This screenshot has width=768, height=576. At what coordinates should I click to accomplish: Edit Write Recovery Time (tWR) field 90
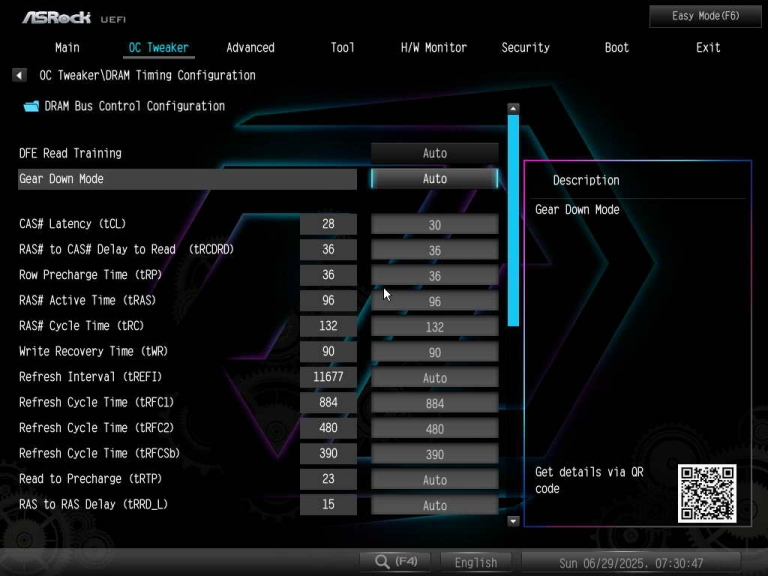[434, 352]
